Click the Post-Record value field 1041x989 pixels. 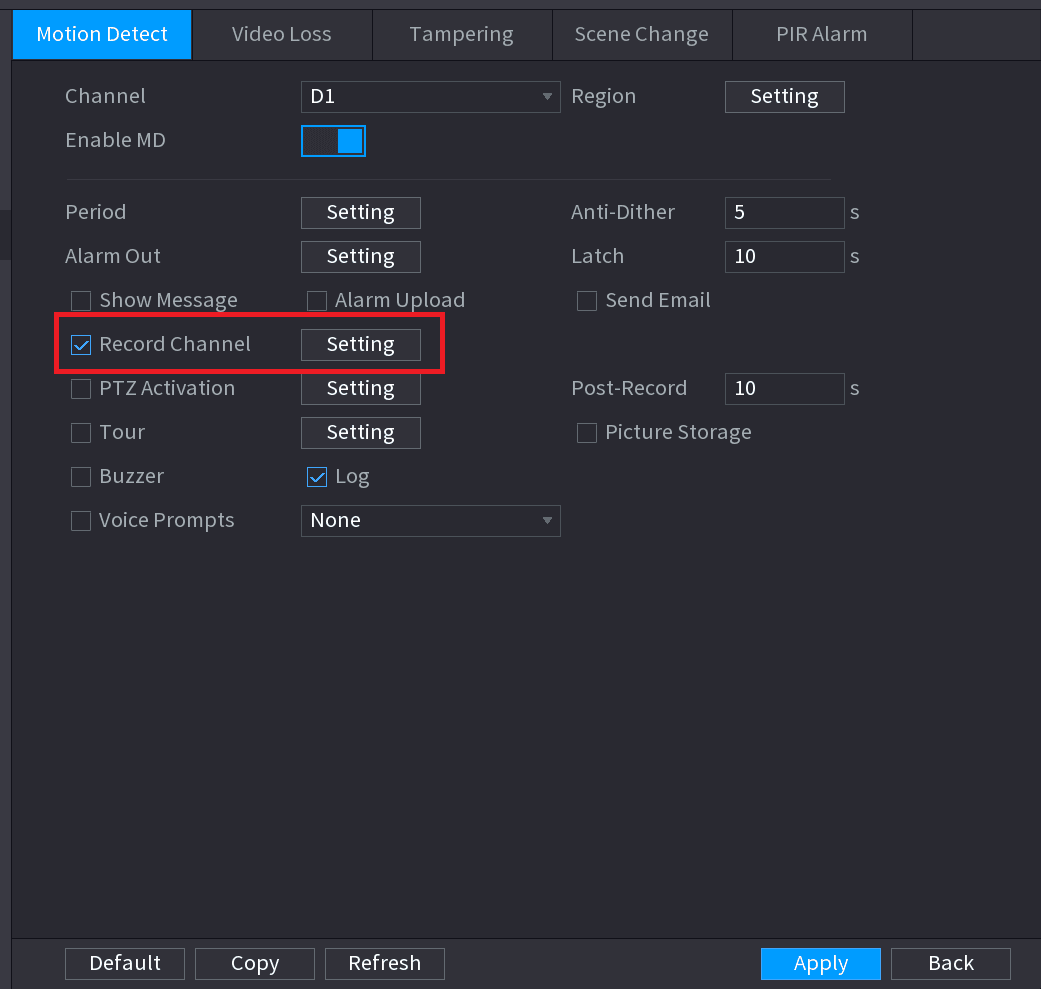785,388
